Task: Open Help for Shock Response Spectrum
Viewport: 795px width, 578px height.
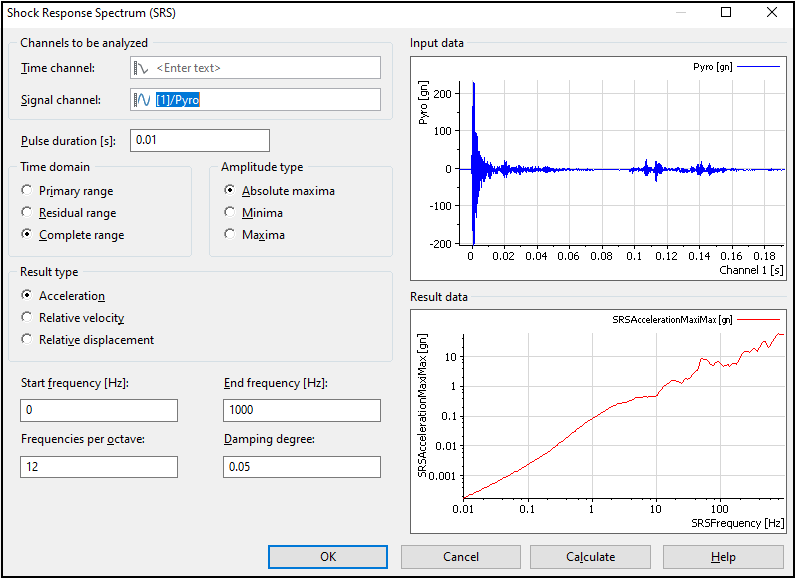Action: [723, 557]
